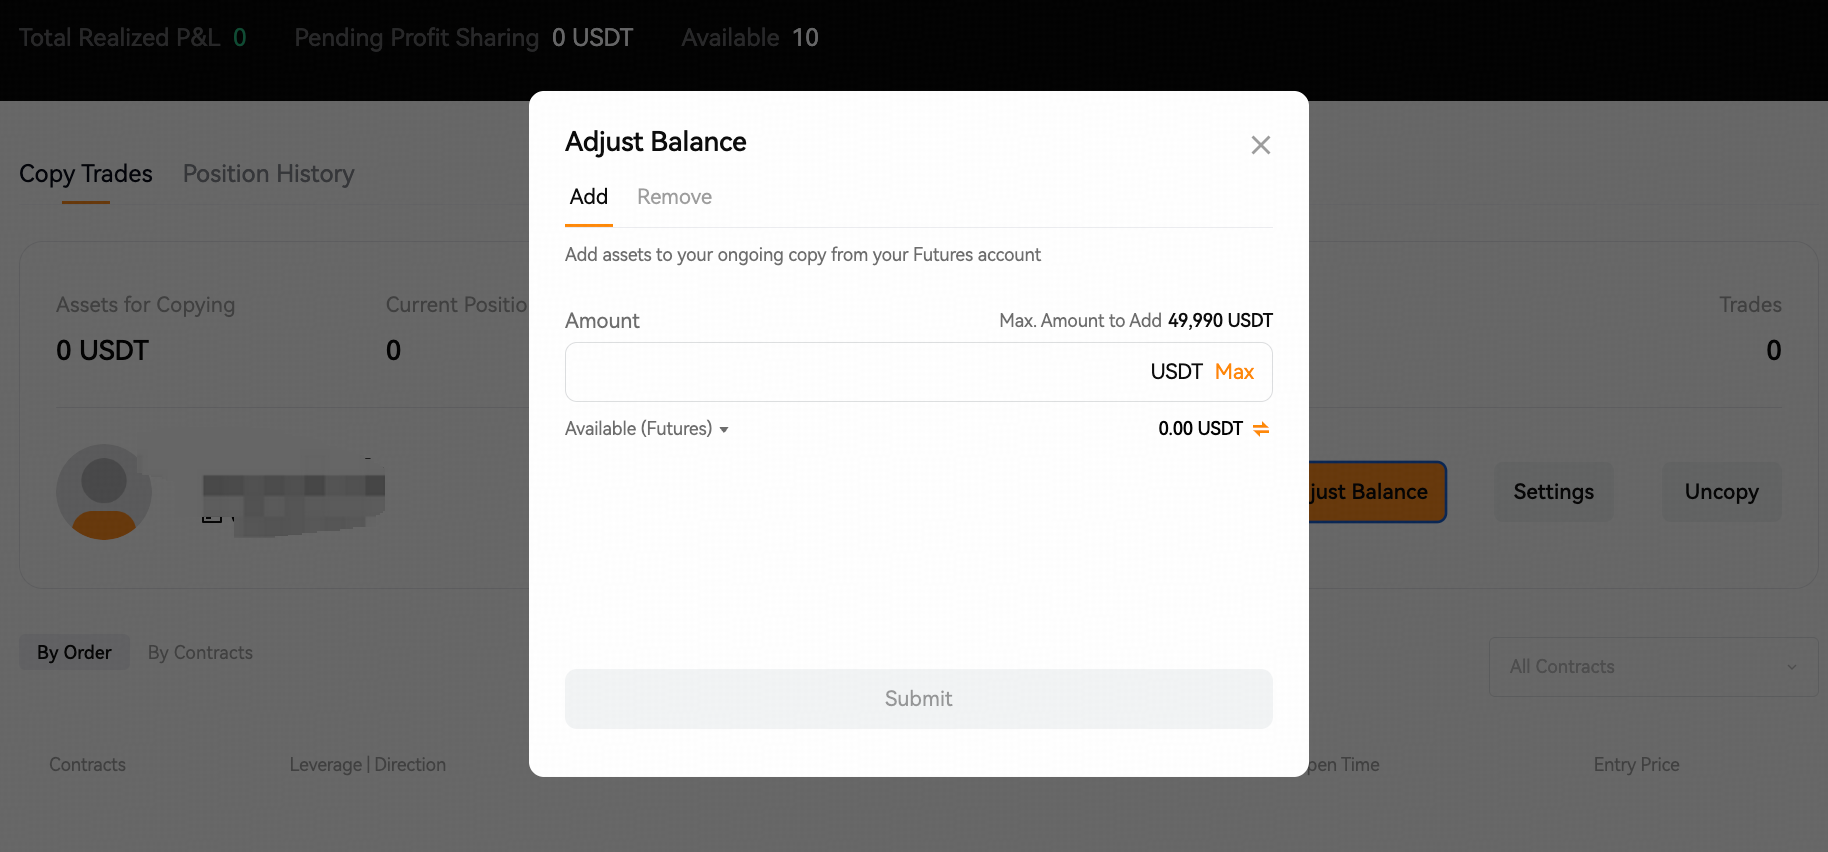
Task: Click the Submit button
Action: 918,699
